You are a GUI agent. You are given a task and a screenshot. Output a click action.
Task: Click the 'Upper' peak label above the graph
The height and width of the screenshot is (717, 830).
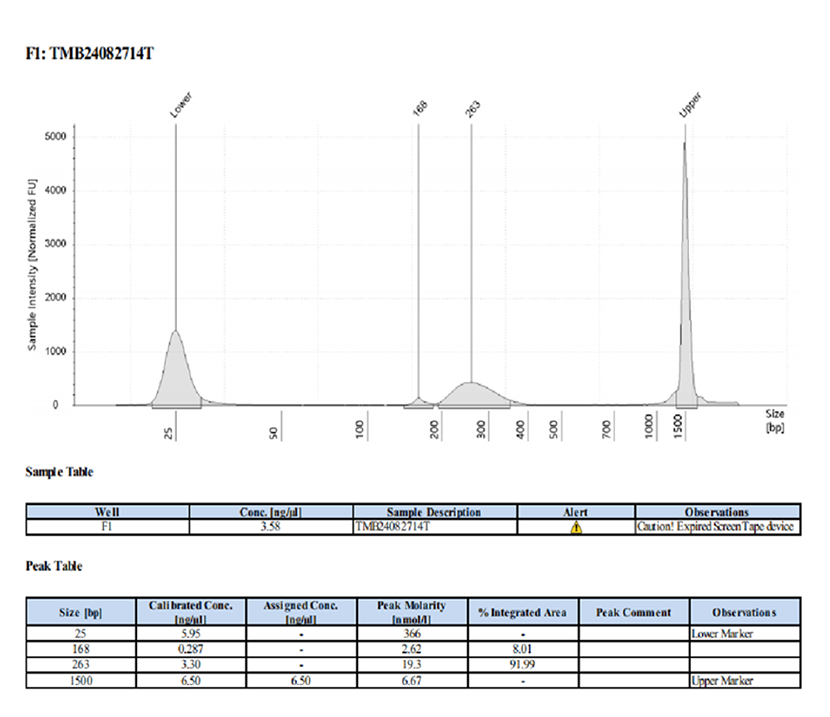pyautogui.click(x=690, y=105)
